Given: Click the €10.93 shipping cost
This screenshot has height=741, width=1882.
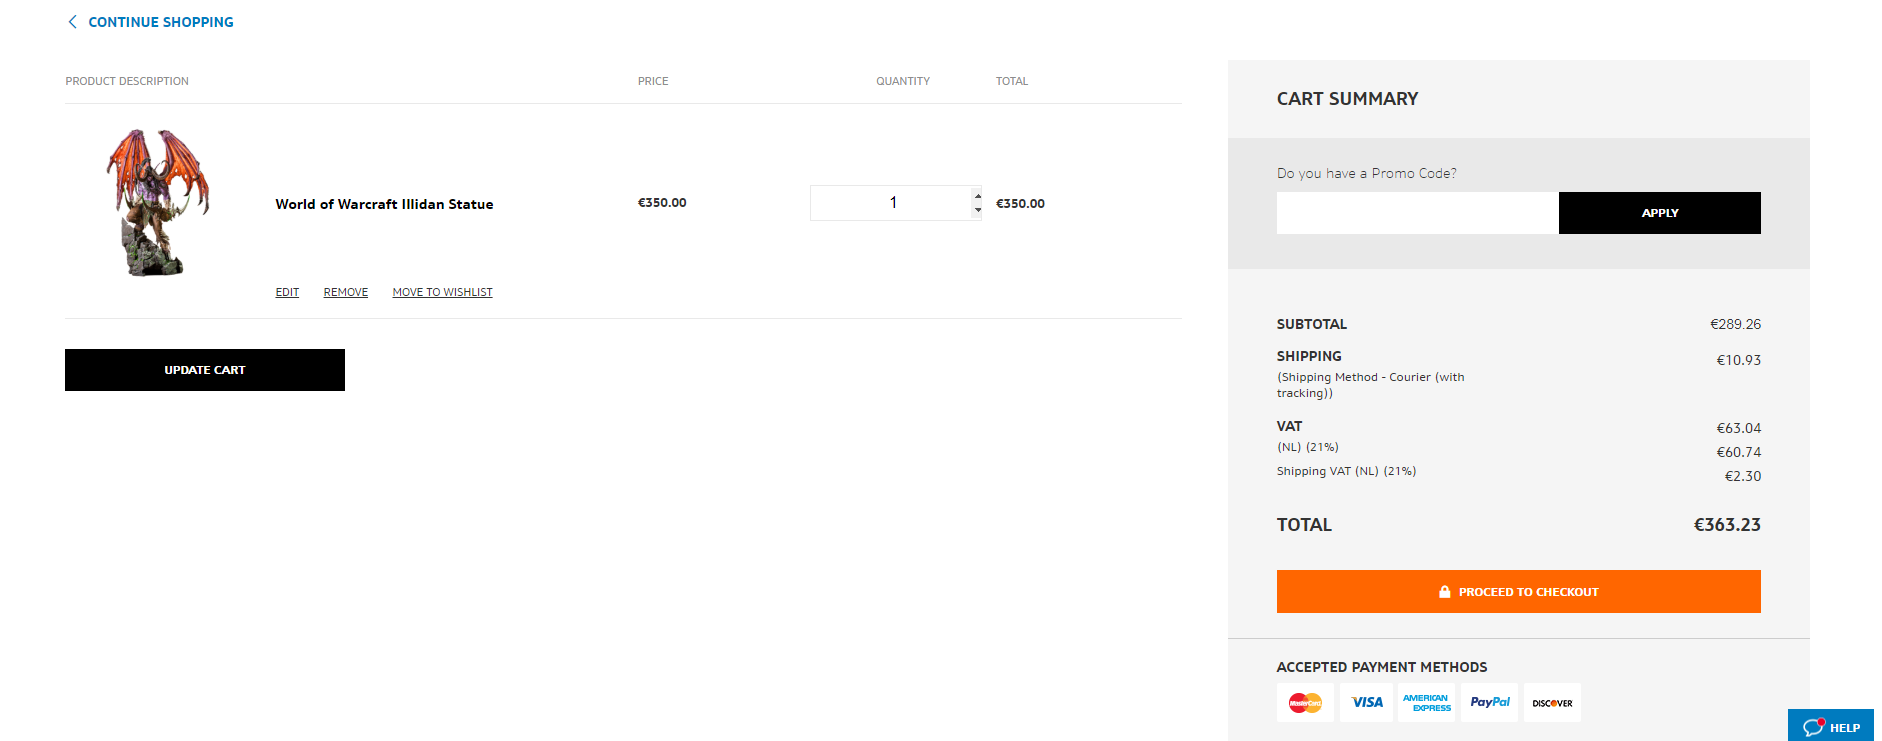Looking at the screenshot, I should coord(1738,360).
